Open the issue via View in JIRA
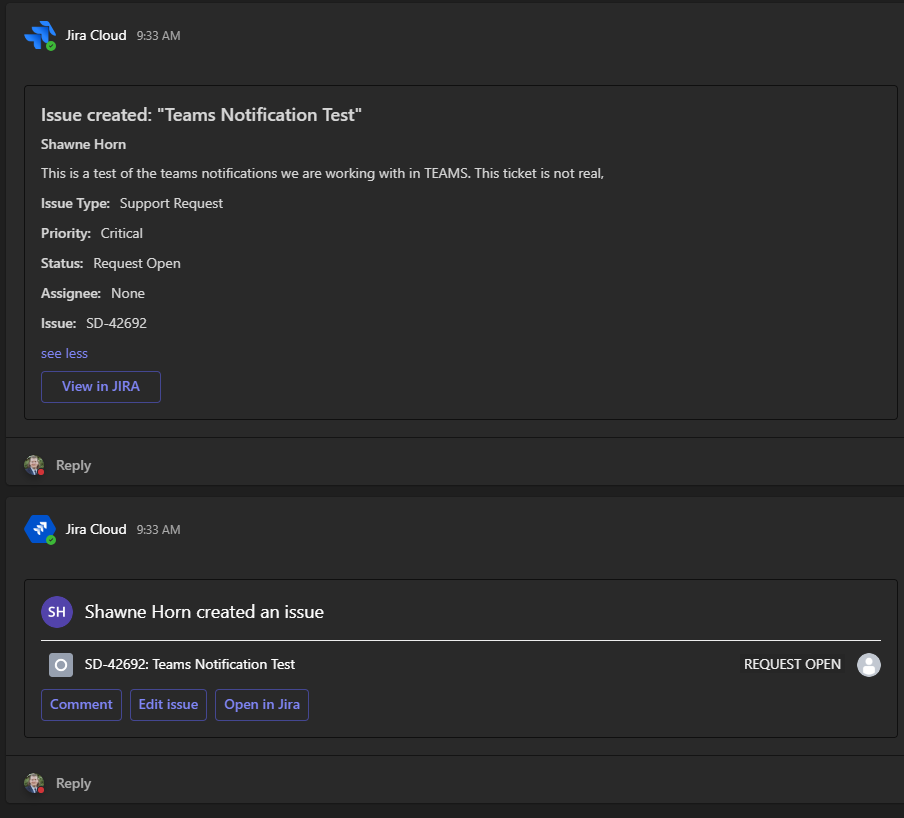The height and width of the screenshot is (818, 904). (101, 387)
